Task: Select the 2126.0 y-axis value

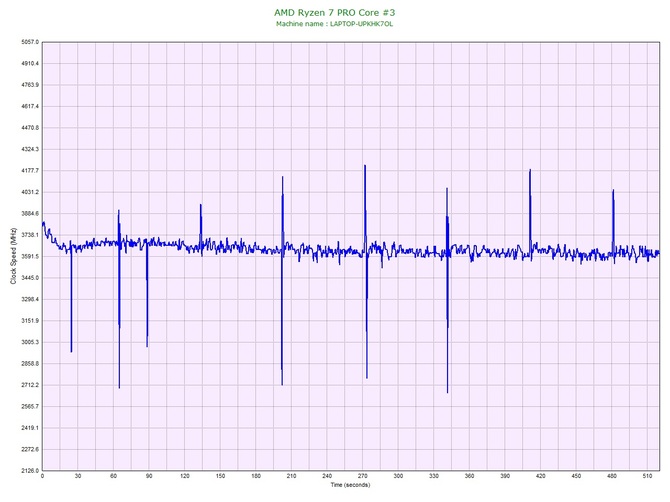Action: coord(30,471)
